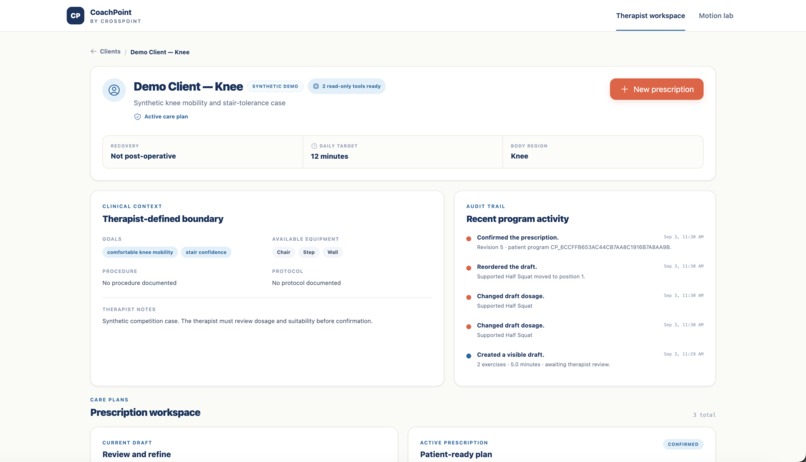This screenshot has height=462, width=806.
Task: Click the CoachPoint brand name
Action: [x=111, y=12]
